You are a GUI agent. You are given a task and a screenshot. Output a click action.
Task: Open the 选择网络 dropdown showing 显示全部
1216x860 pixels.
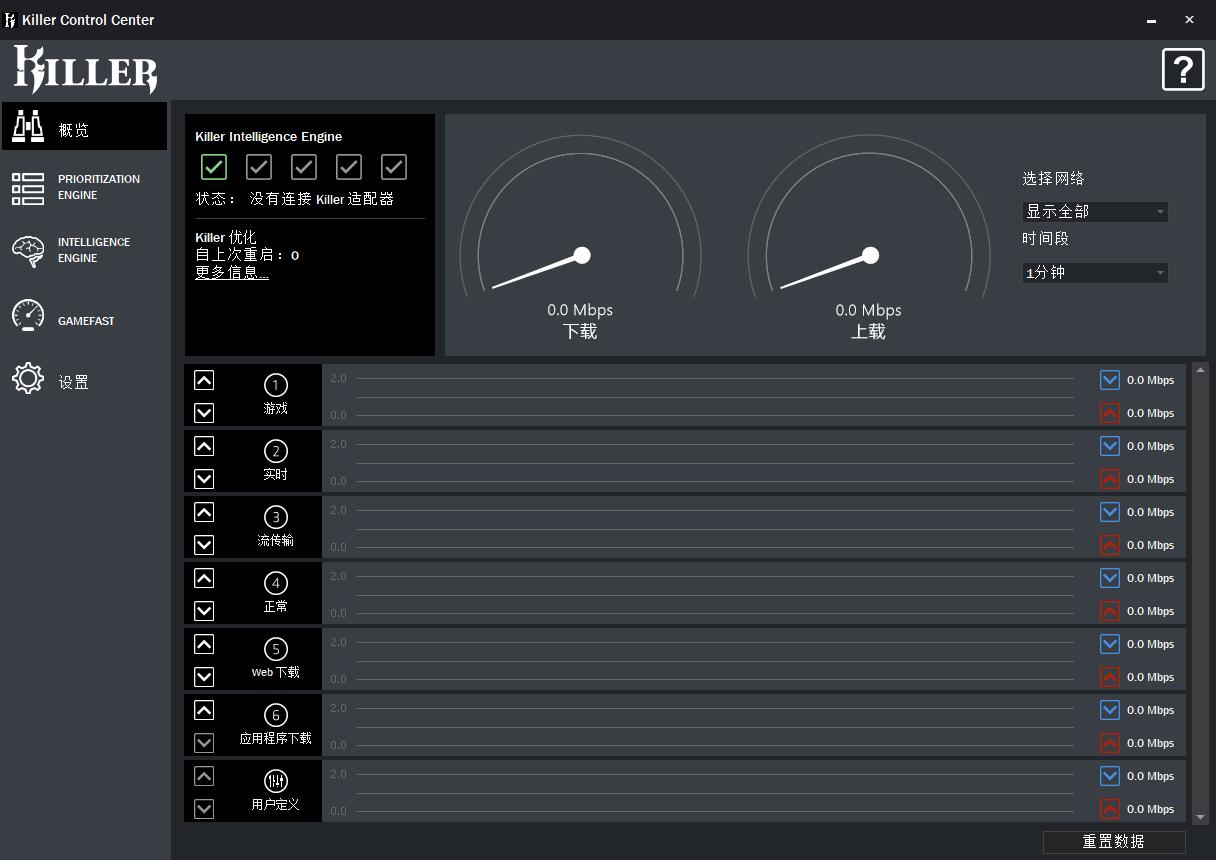coord(1095,212)
